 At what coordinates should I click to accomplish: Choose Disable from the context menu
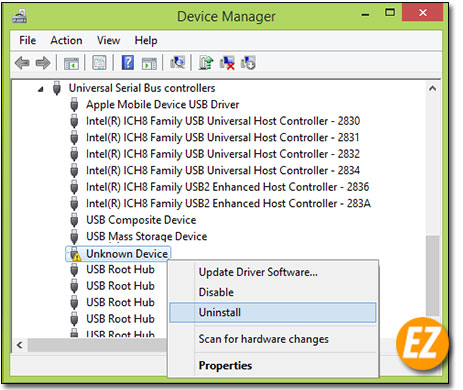point(273,292)
